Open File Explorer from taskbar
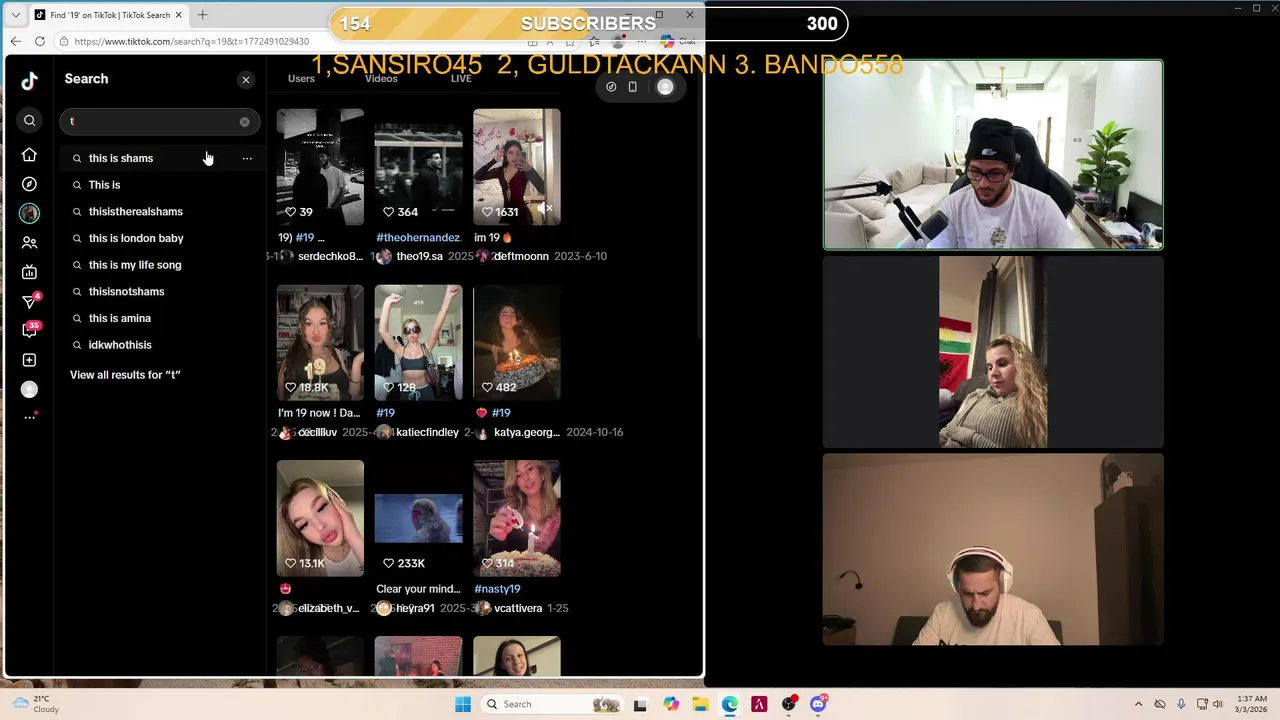1280x720 pixels. click(700, 704)
